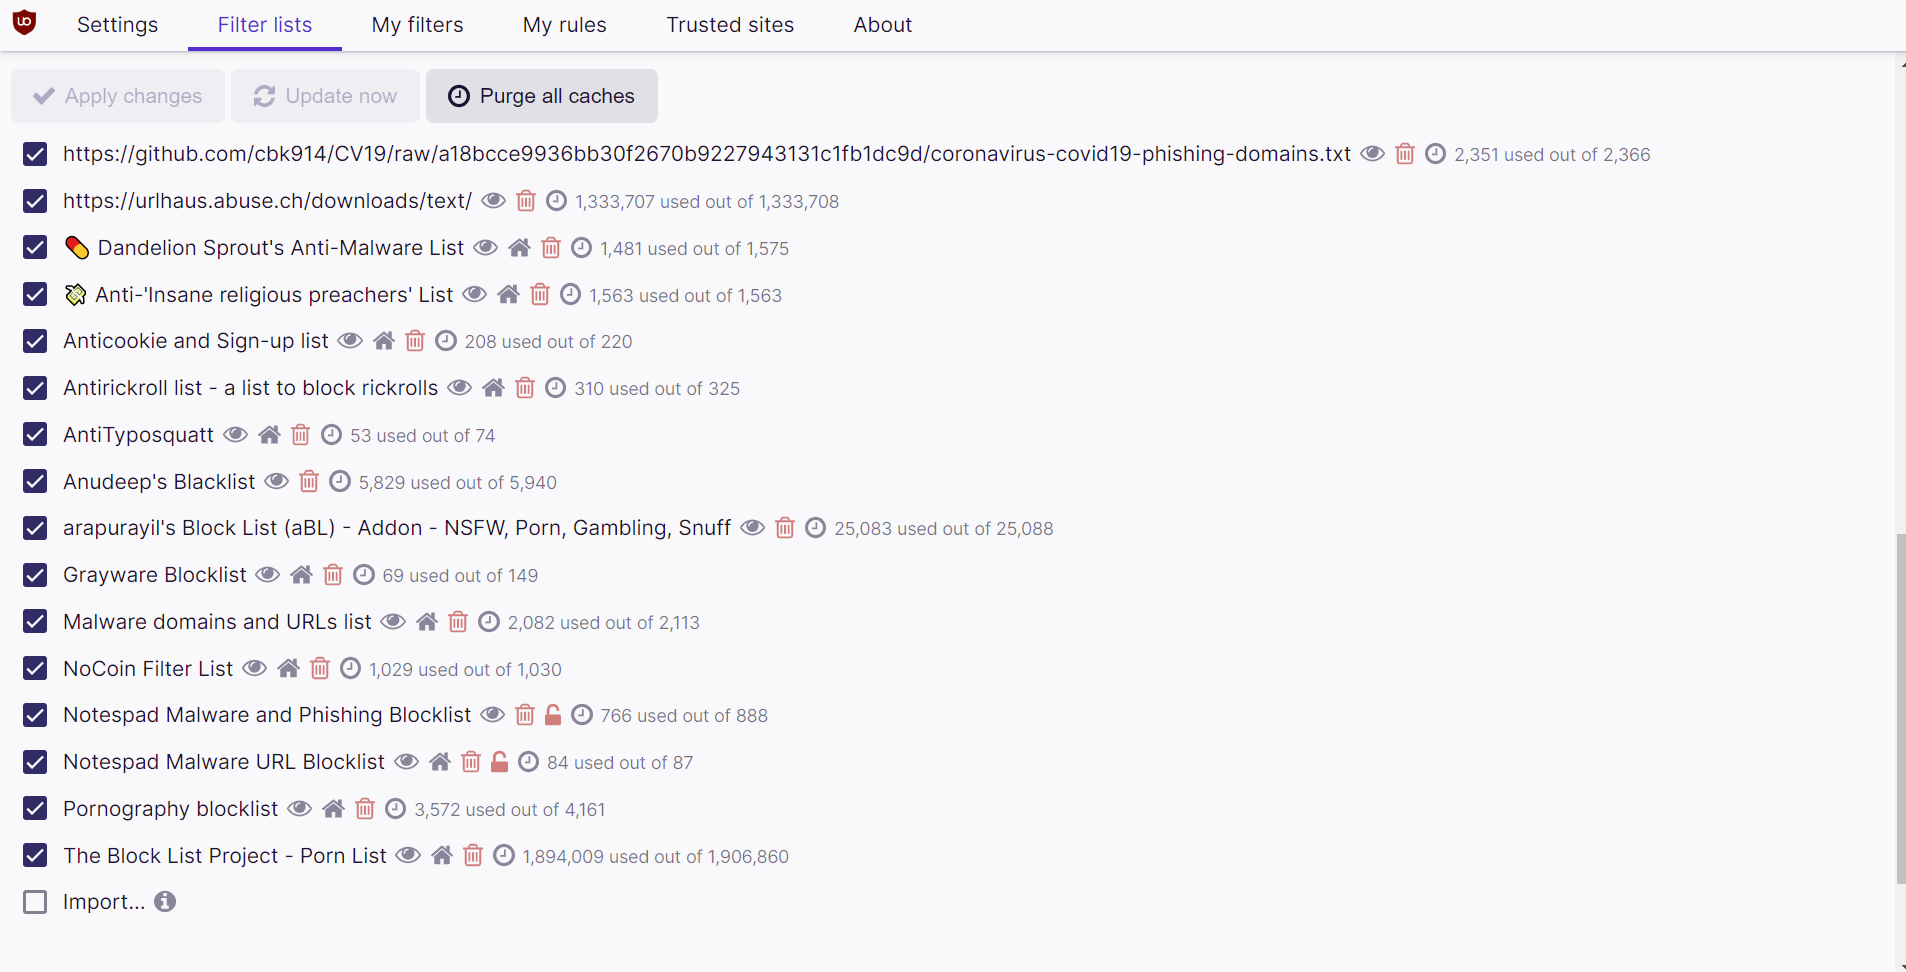The image size is (1906, 972).
Task: Uncheck the Antirickroll list
Action: tap(35, 388)
